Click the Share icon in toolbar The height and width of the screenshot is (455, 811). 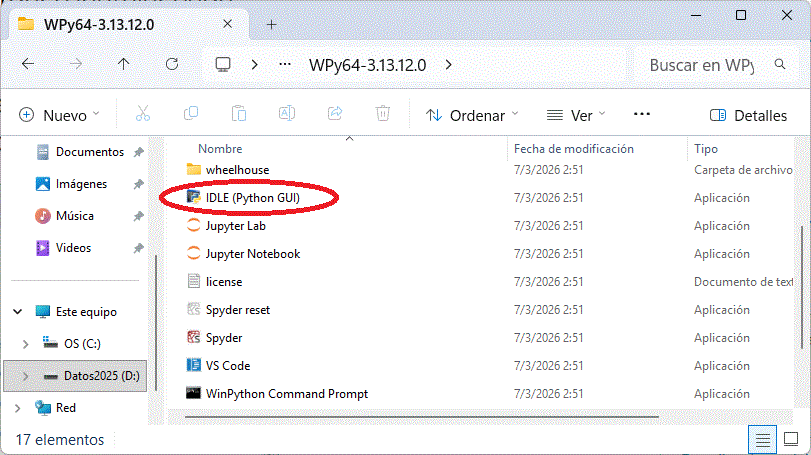pos(335,114)
